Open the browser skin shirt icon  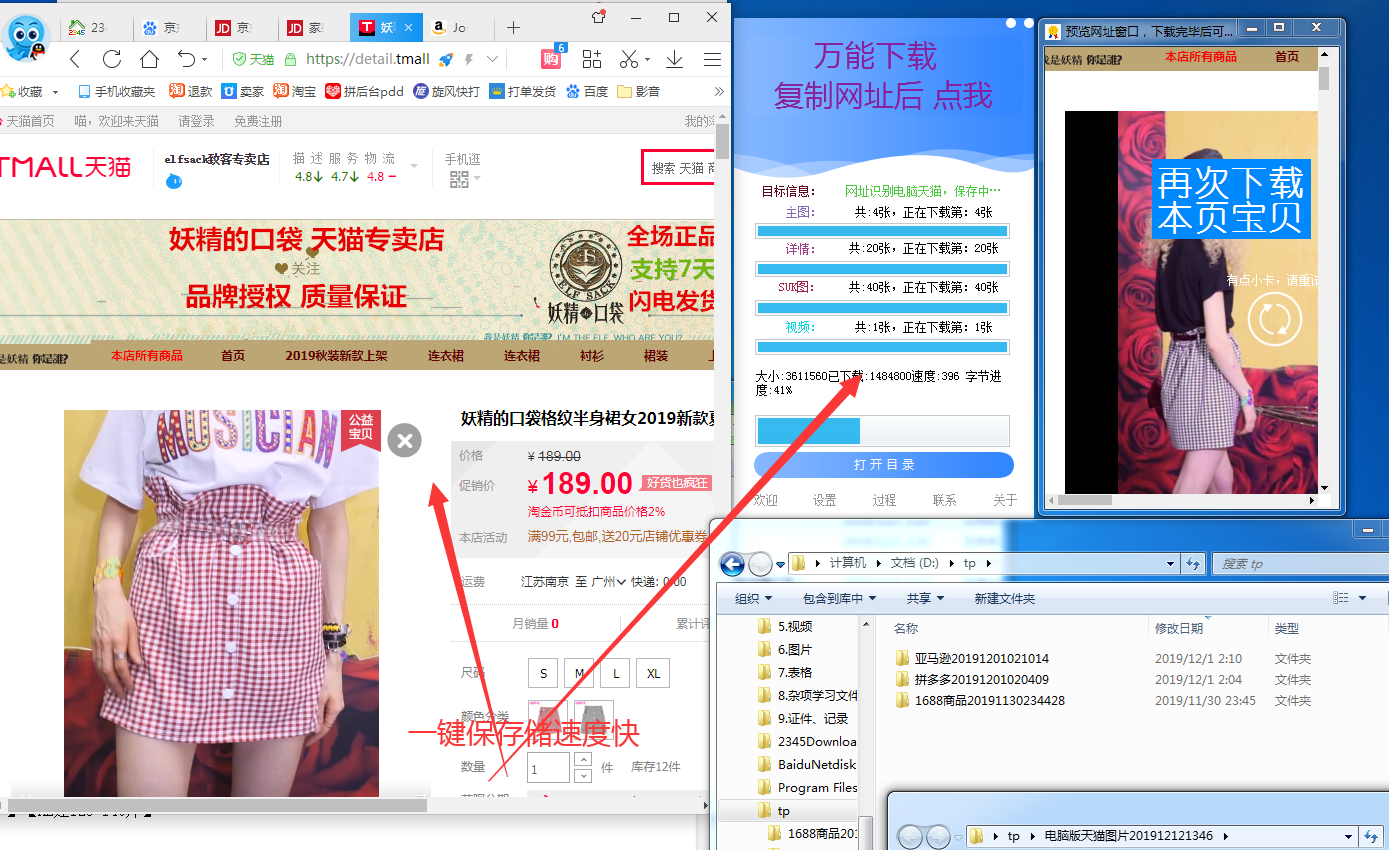599,17
